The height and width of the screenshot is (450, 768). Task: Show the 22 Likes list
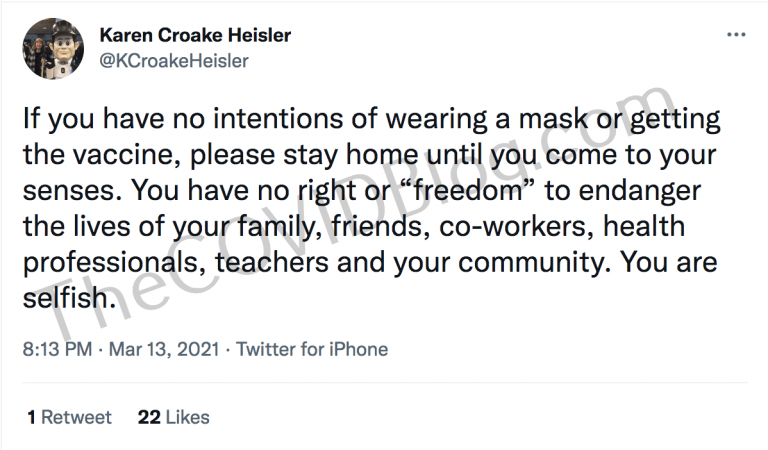173,417
